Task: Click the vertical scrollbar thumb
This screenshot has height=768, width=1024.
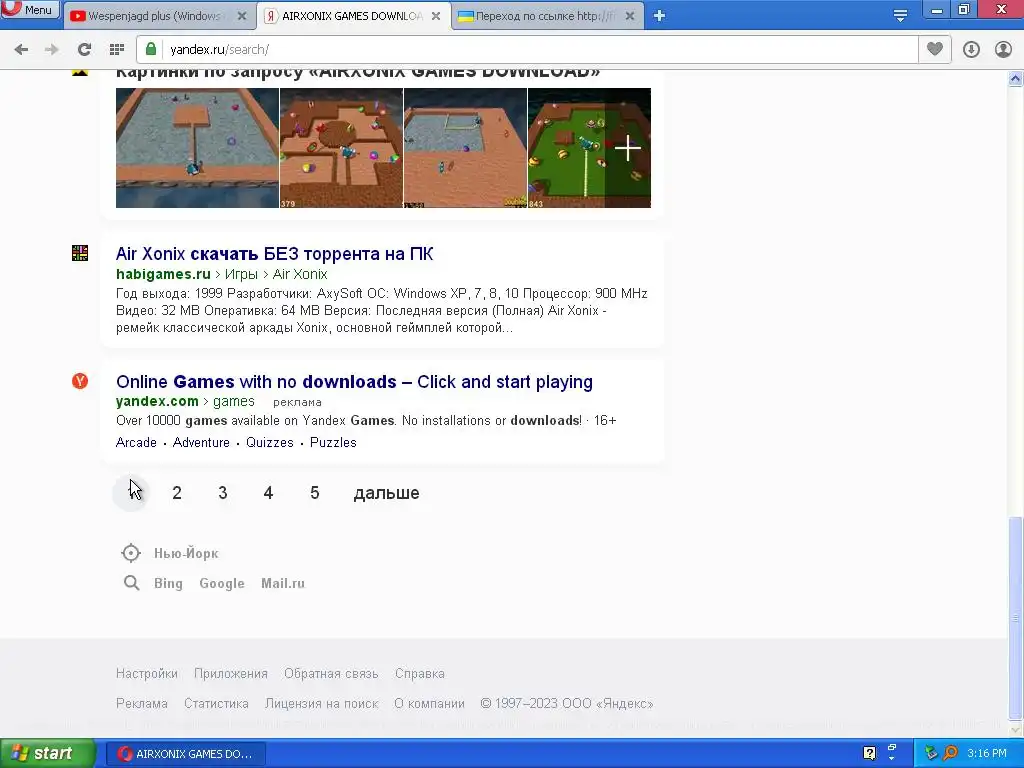Action: click(1016, 617)
